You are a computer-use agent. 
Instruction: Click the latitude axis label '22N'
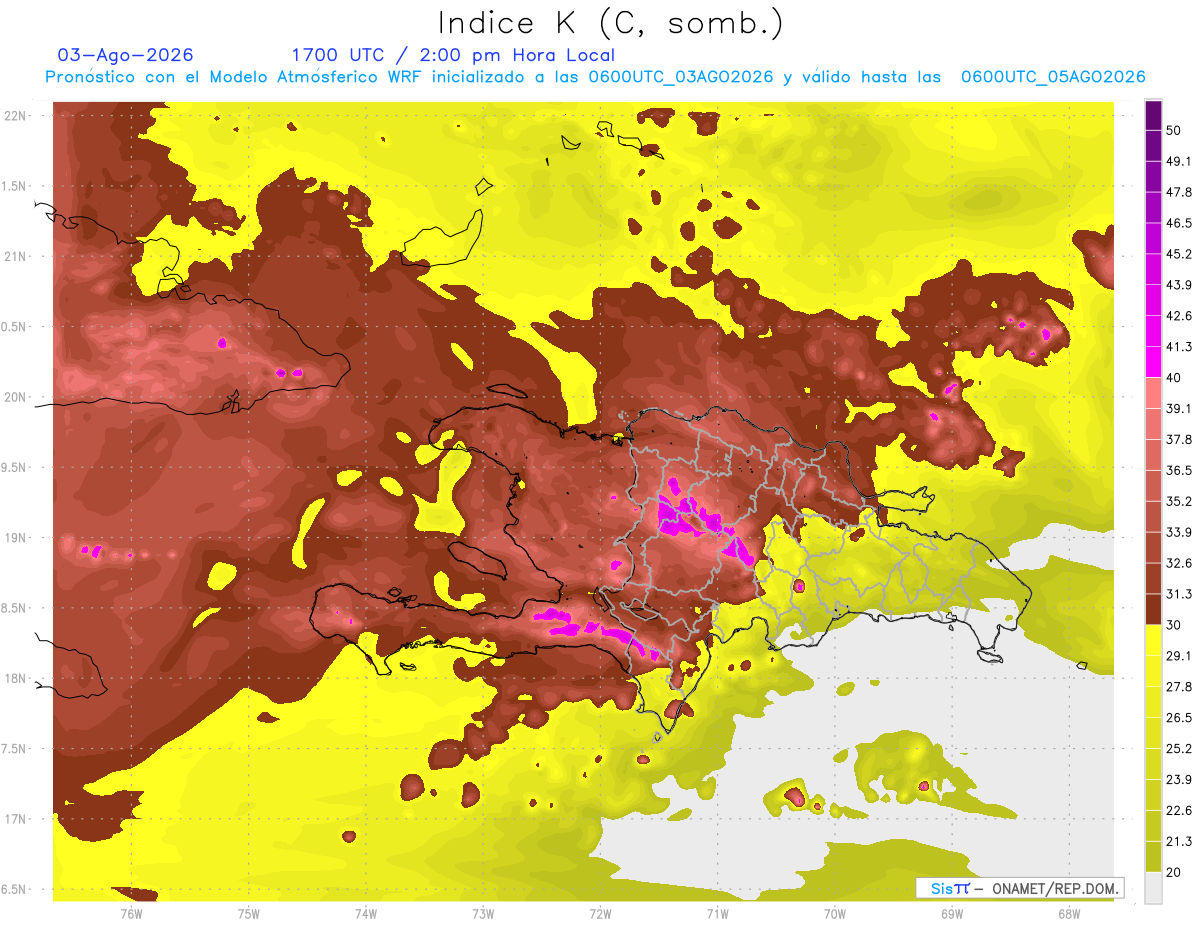[16, 116]
